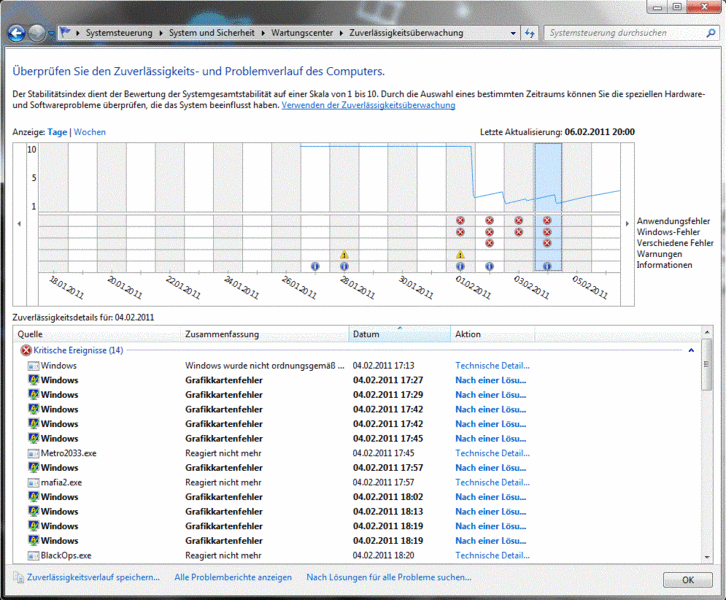Expand breadcrumb arrow after Wartungscenter

pyautogui.click(x=341, y=33)
